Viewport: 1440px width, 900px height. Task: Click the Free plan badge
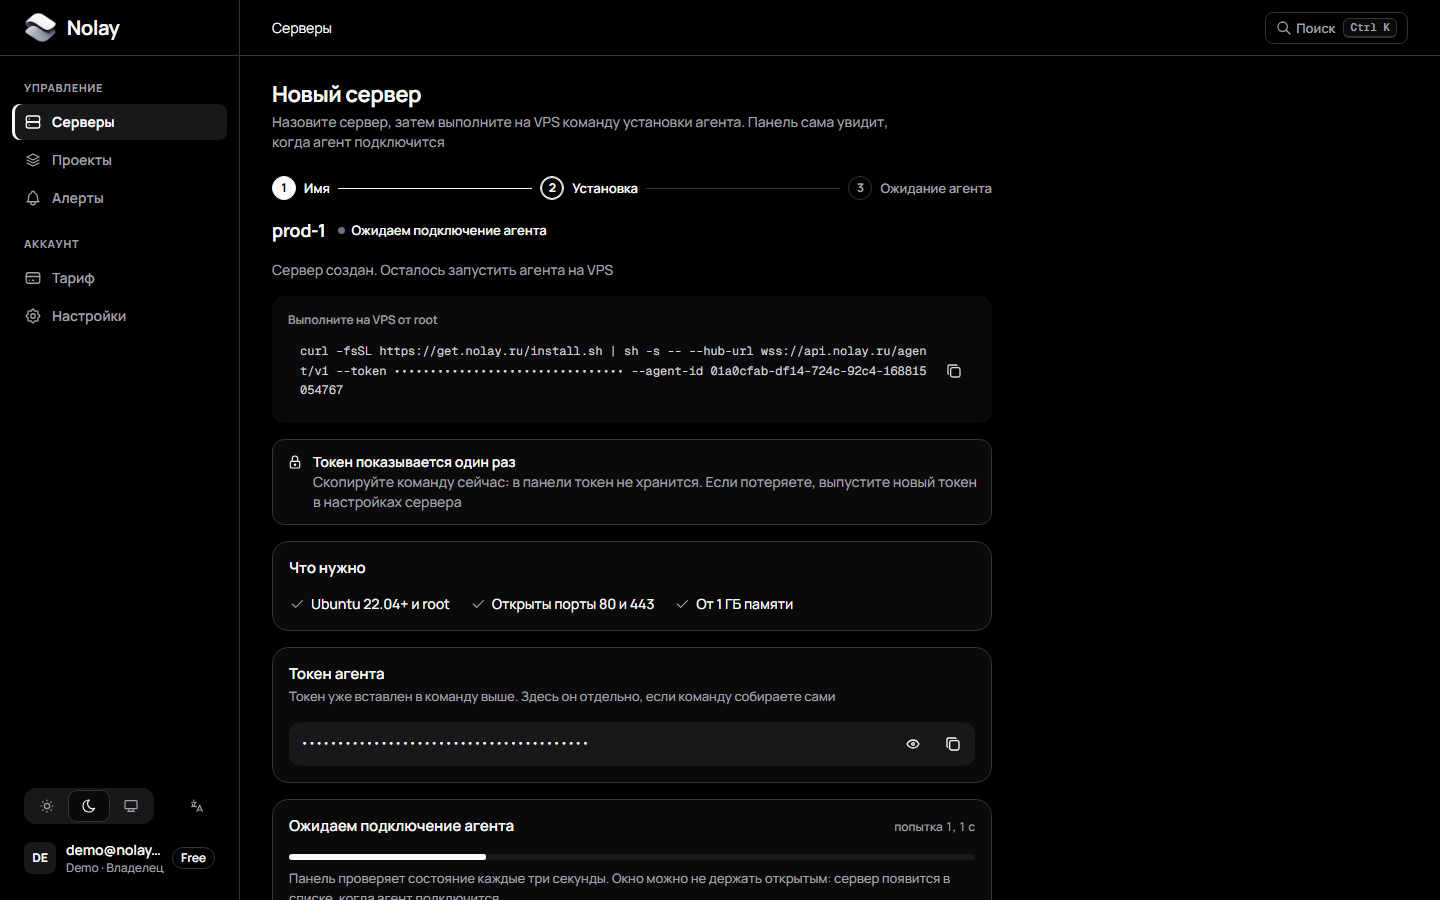tap(193, 858)
